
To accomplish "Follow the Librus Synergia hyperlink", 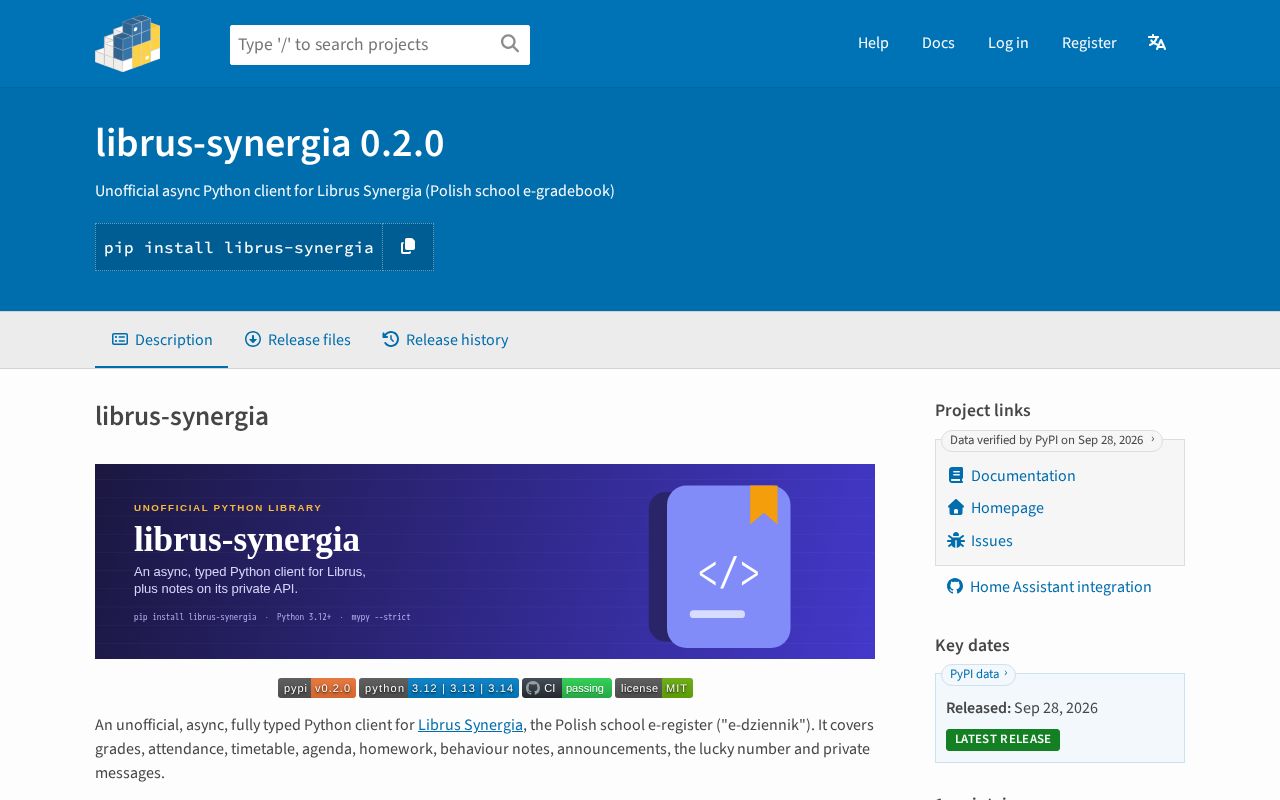I will click(x=470, y=725).
